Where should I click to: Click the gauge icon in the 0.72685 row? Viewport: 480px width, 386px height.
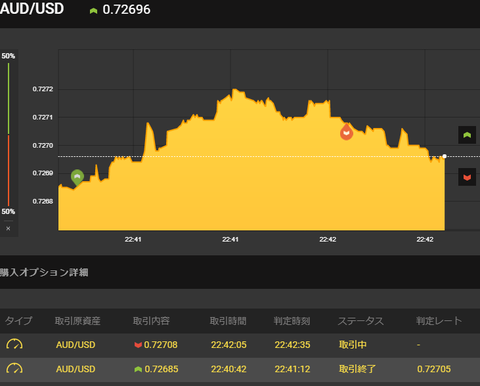tap(14, 369)
